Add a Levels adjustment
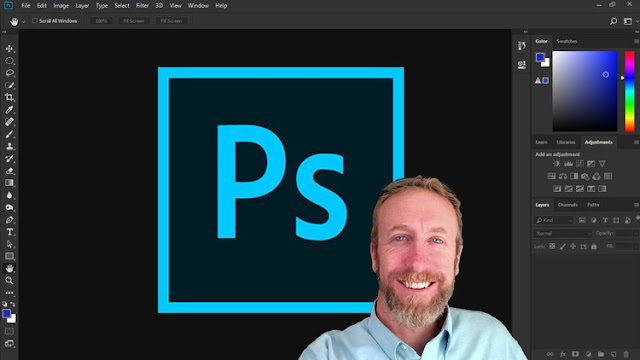The height and width of the screenshot is (360, 640). (x=568, y=164)
